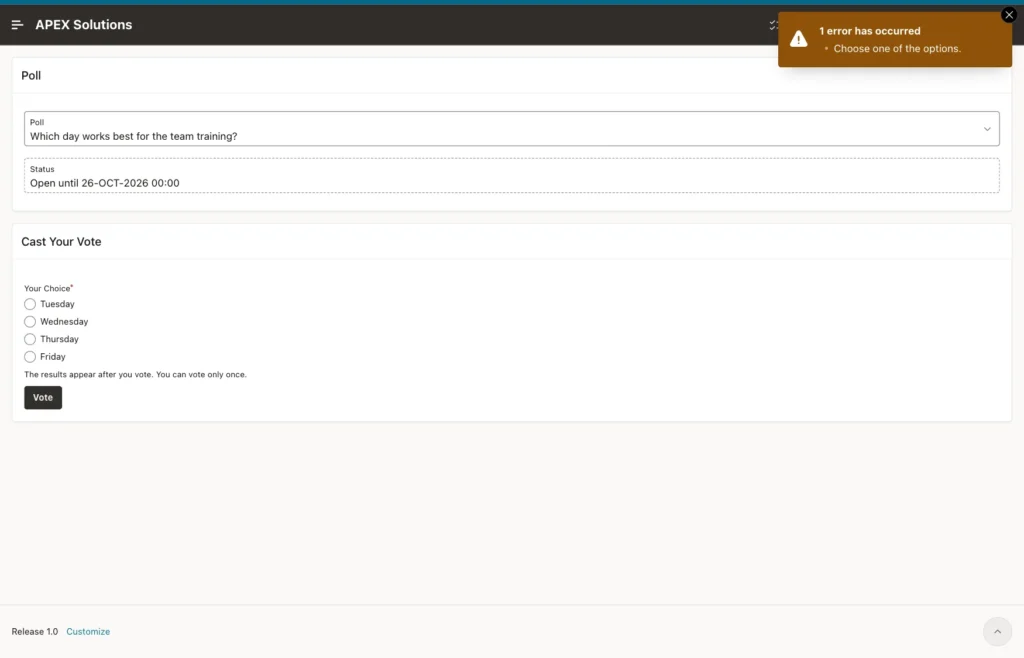Screen dimensions: 1024x658
Task: Click the Your Choice required field label
Action: (x=48, y=288)
